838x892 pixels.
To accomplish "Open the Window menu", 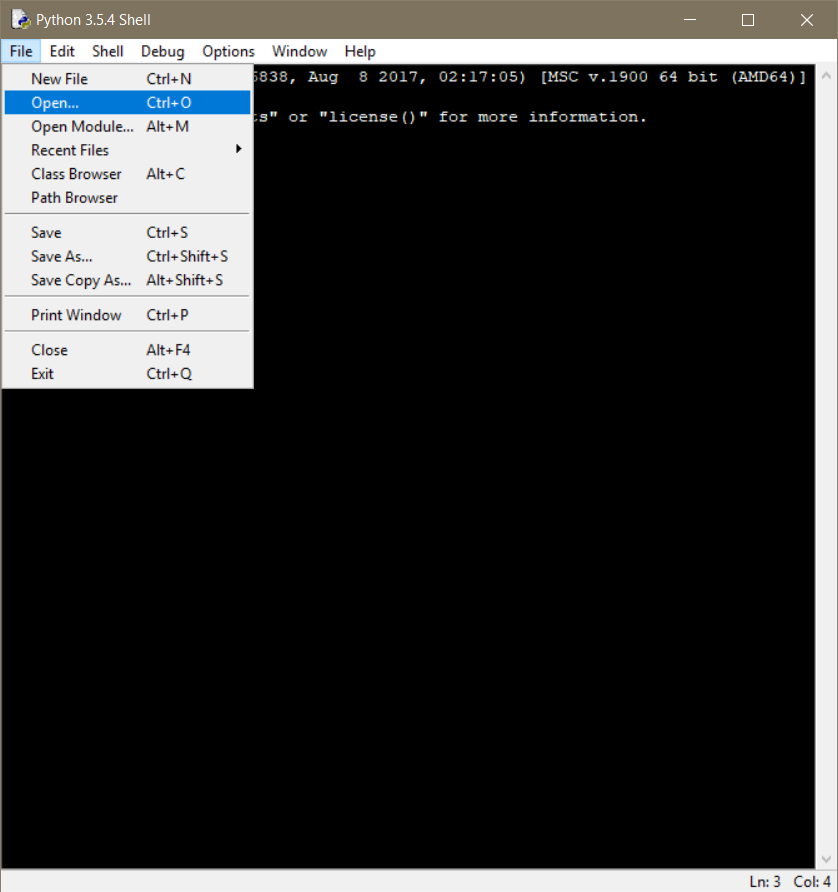I will (x=299, y=51).
